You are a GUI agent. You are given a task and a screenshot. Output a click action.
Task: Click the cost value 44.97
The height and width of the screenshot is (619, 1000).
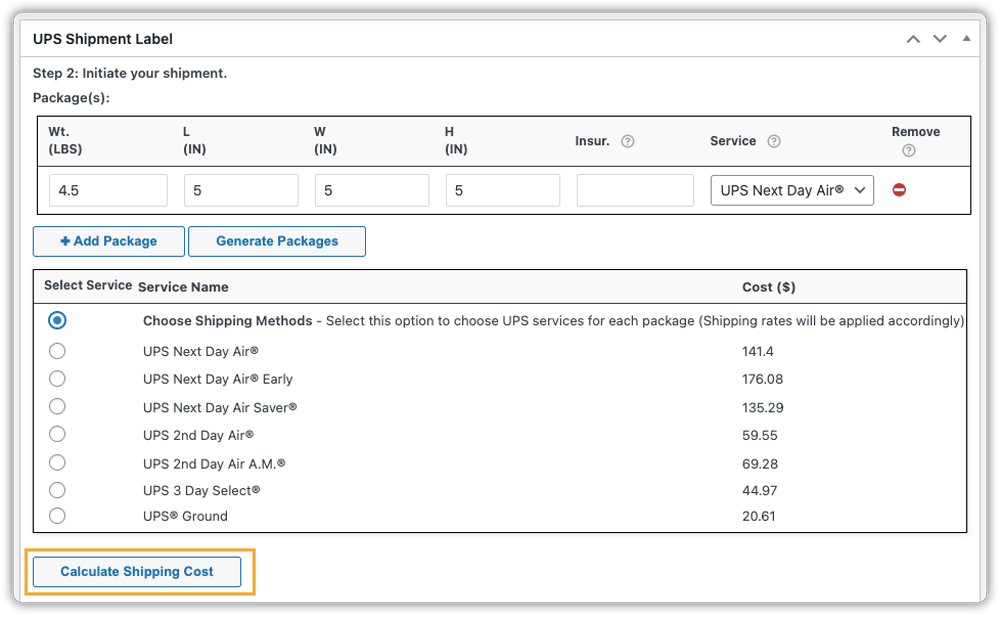pos(760,491)
